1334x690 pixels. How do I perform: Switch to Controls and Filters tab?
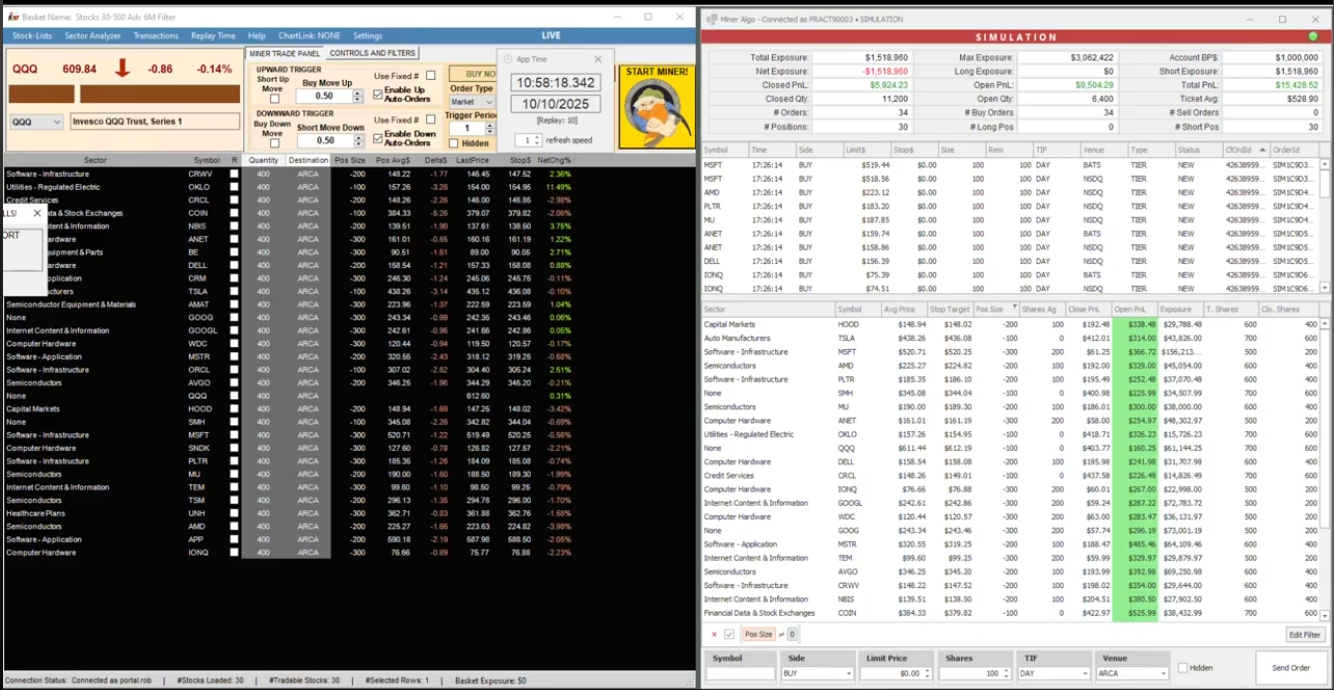(372, 53)
